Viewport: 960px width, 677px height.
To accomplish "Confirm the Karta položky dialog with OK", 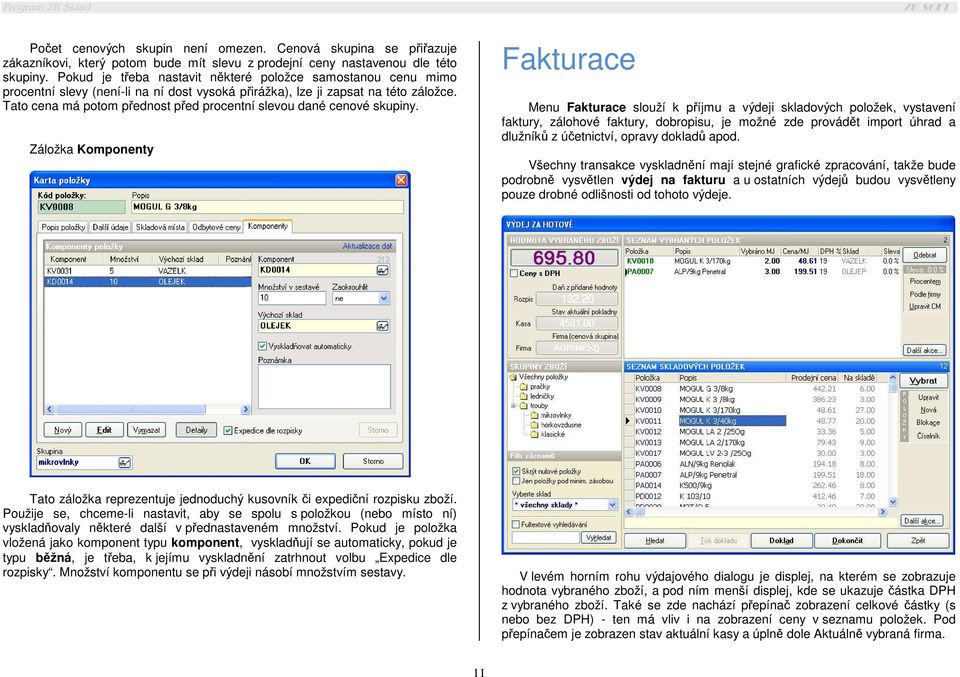I will point(305,462).
